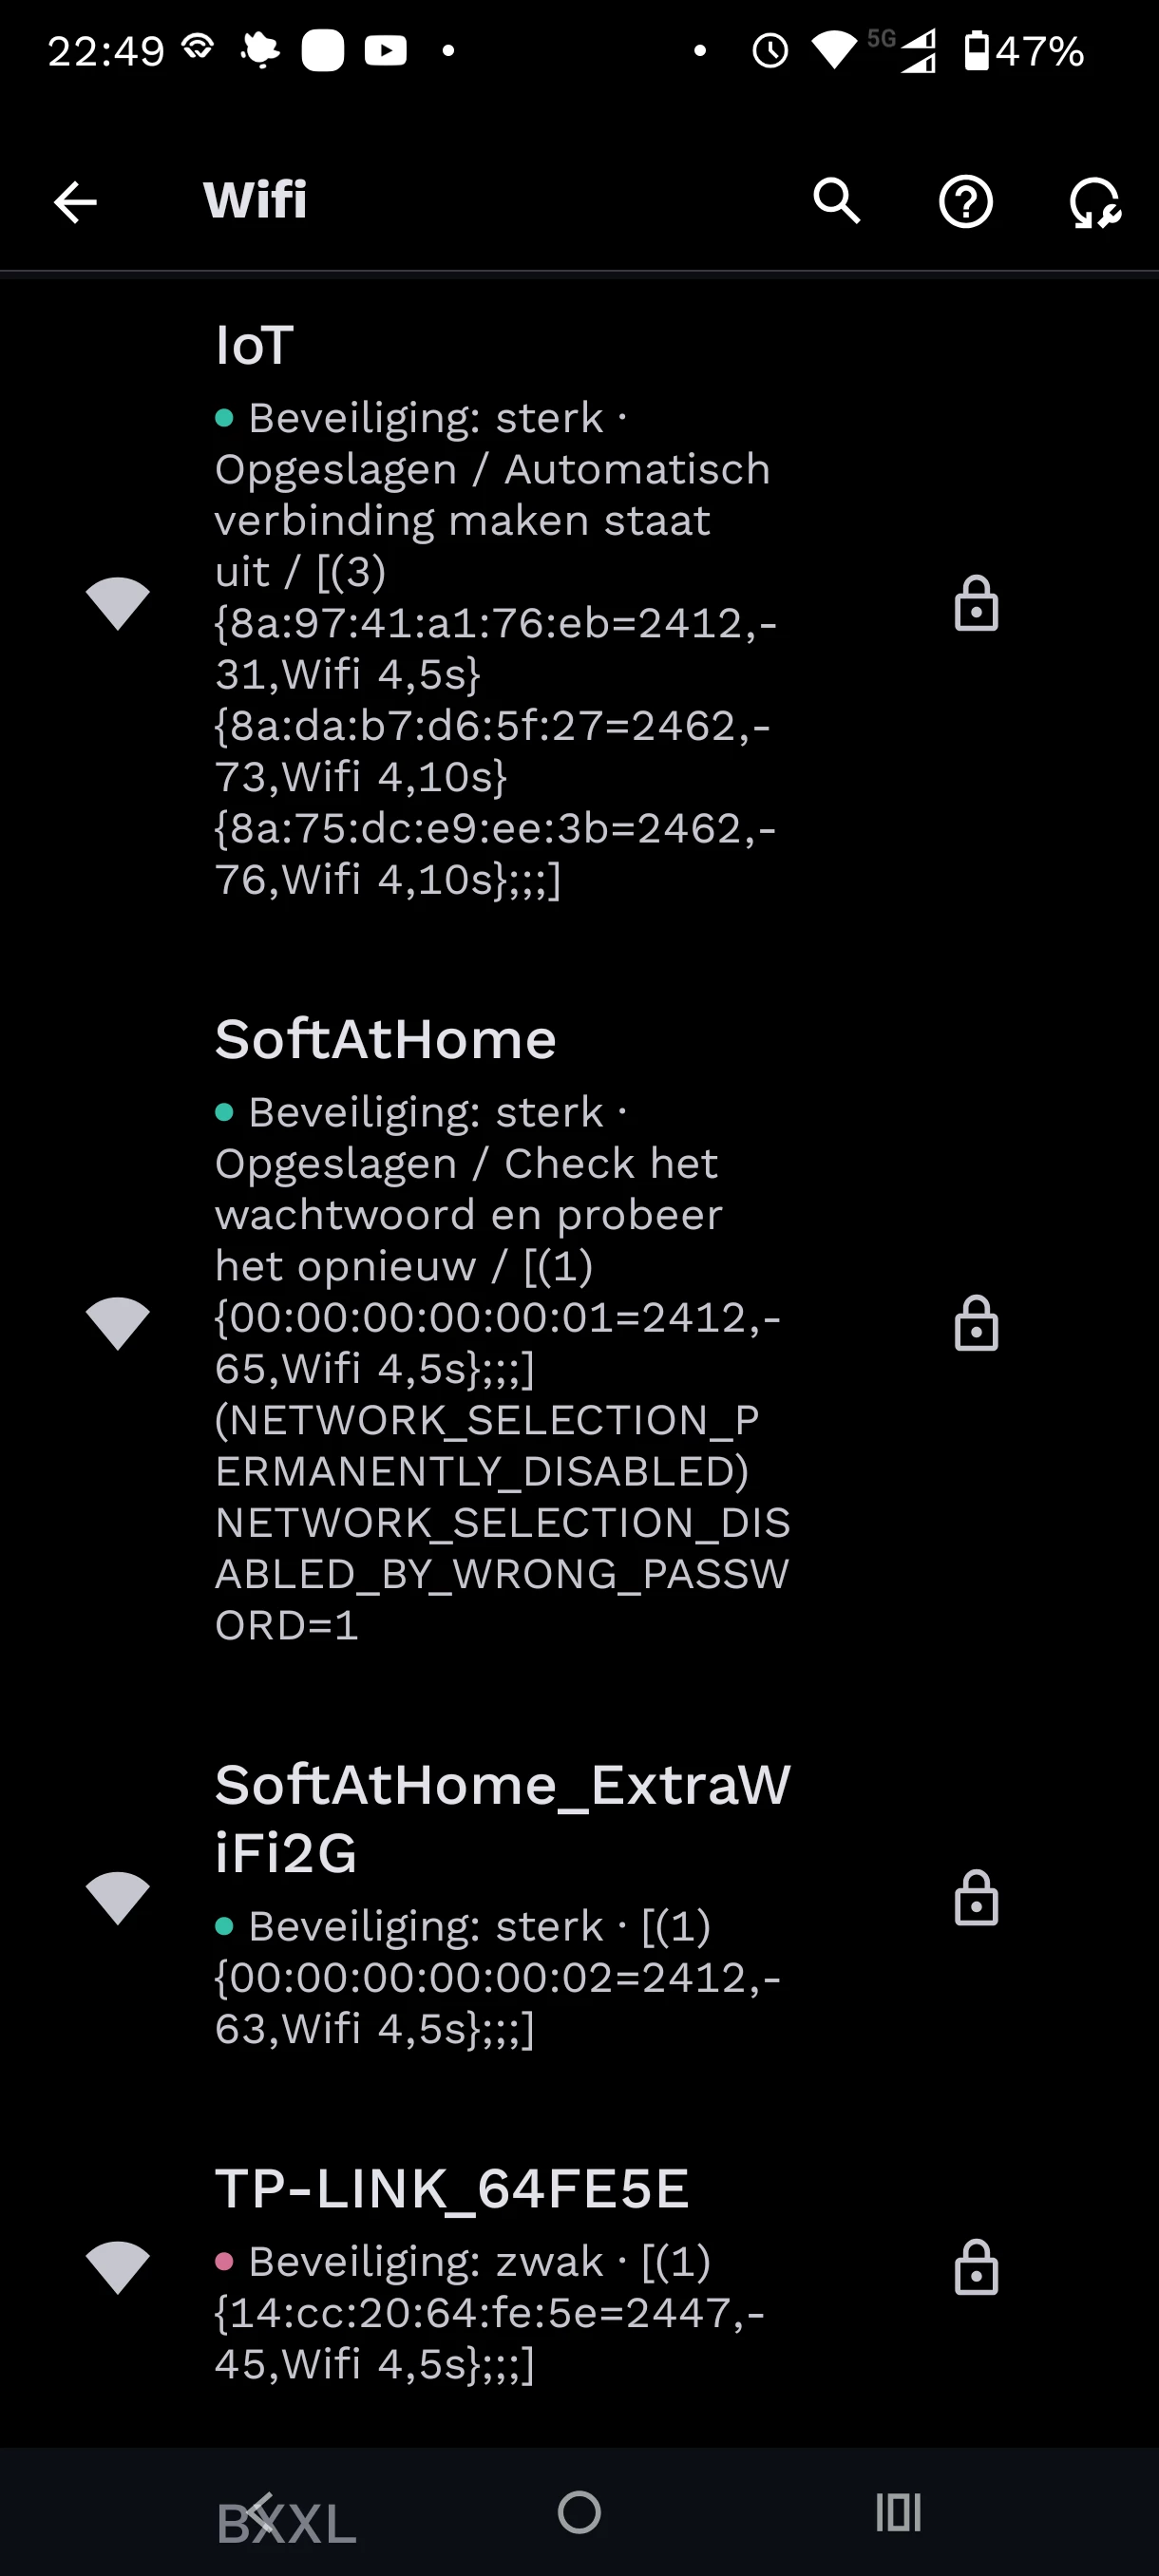Tap the battery 47% status indicator

pos(1024,50)
